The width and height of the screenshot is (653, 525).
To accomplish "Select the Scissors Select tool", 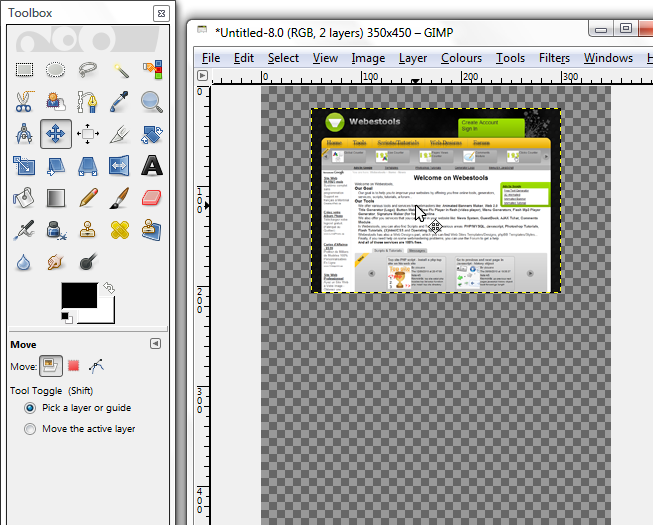I will [24, 102].
